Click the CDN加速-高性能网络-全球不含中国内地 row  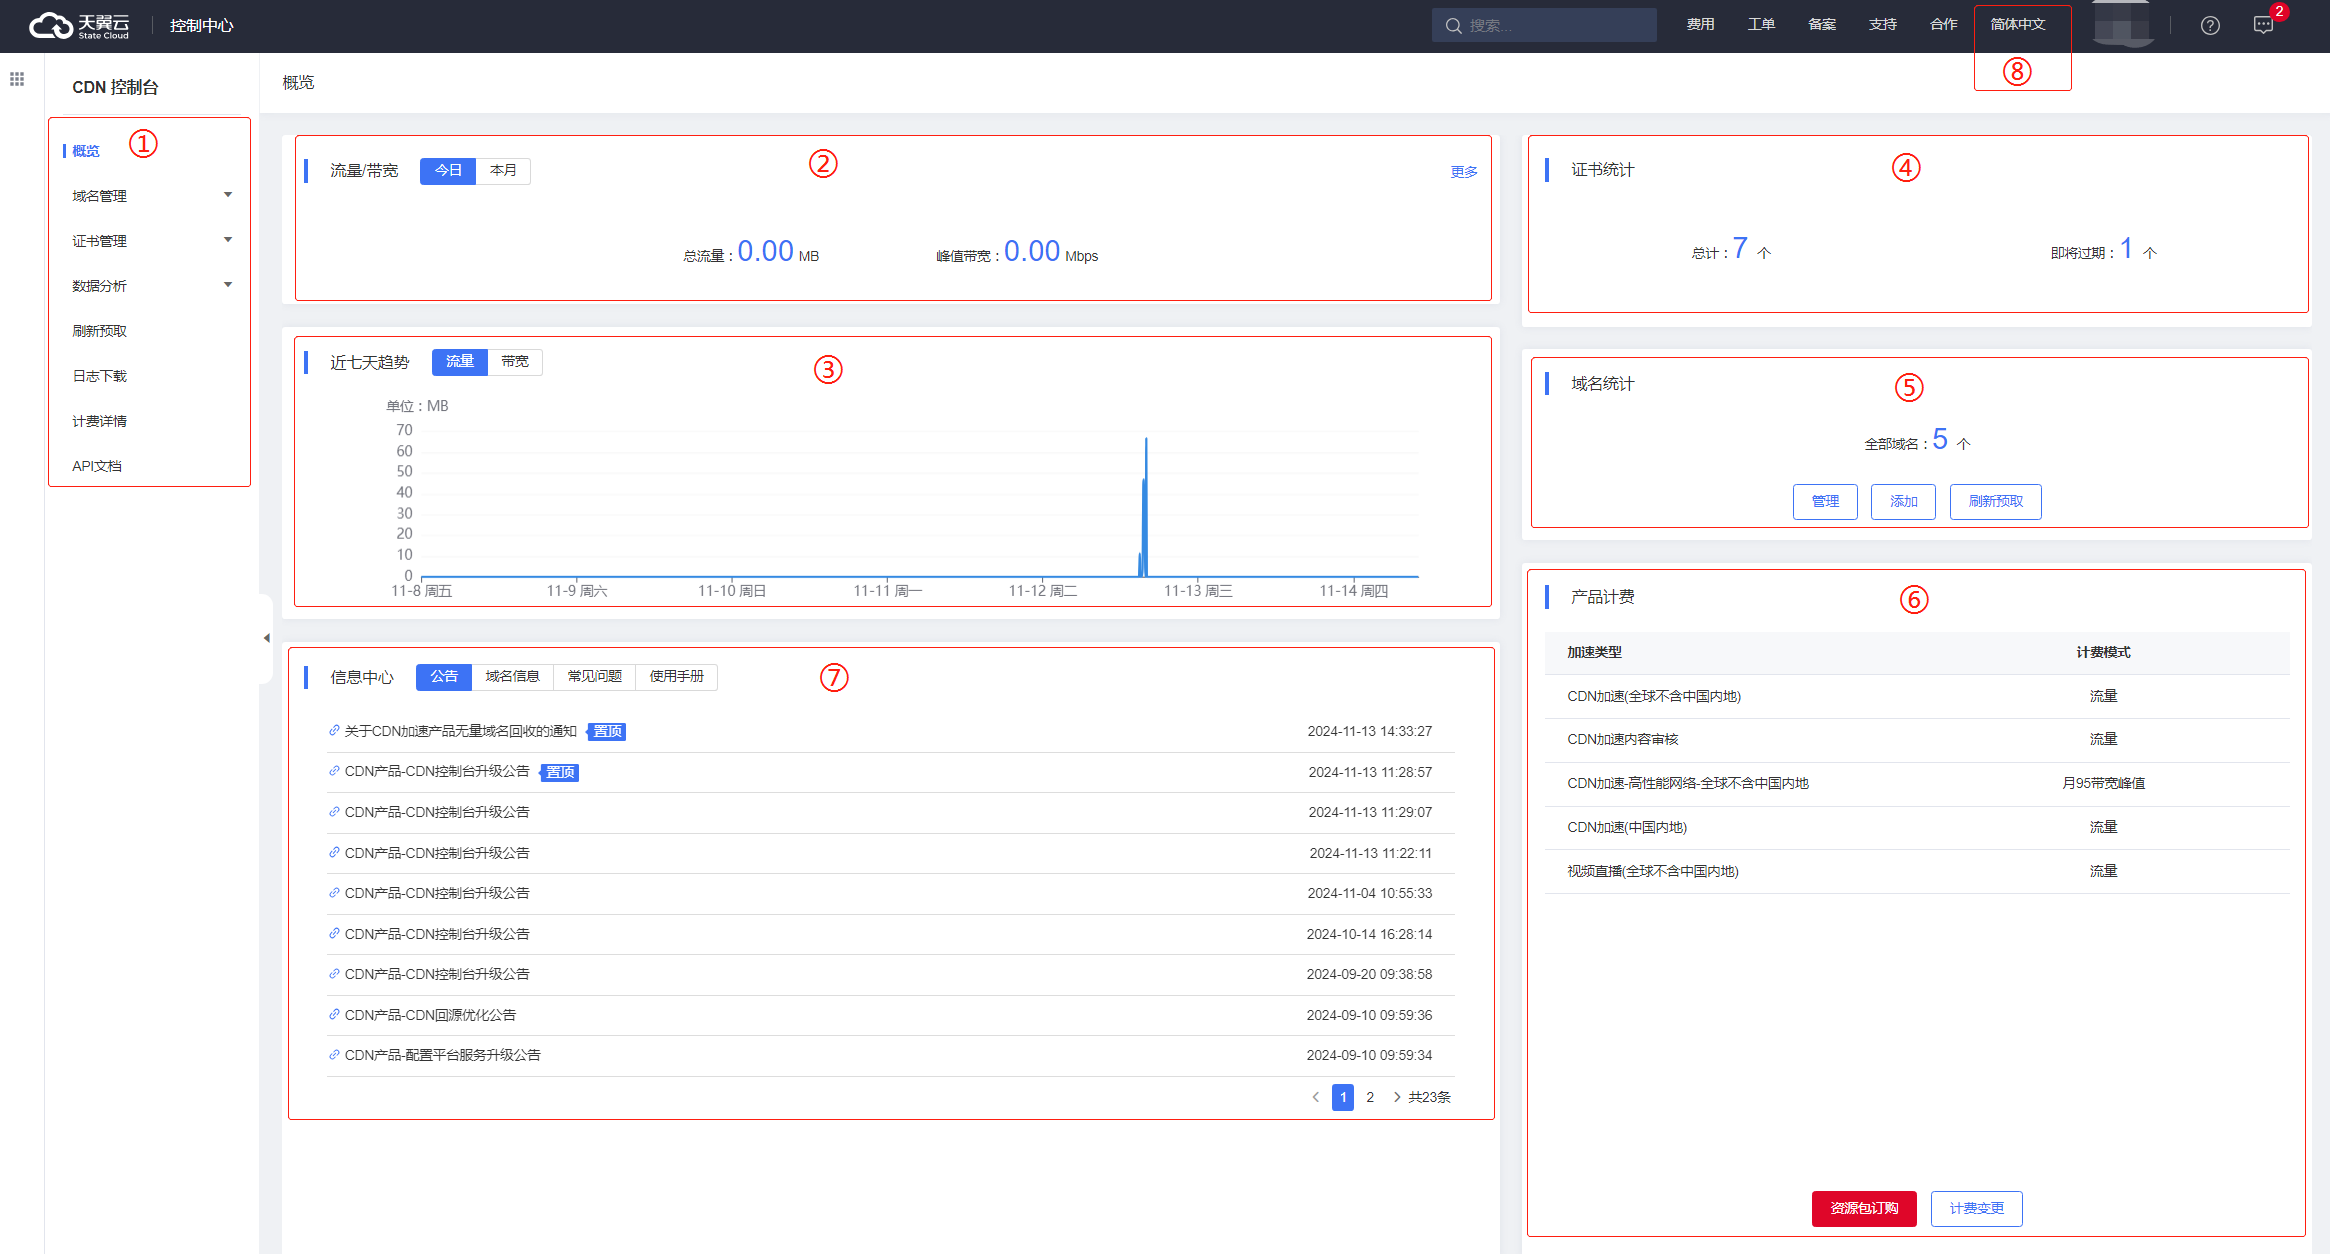[1917, 784]
